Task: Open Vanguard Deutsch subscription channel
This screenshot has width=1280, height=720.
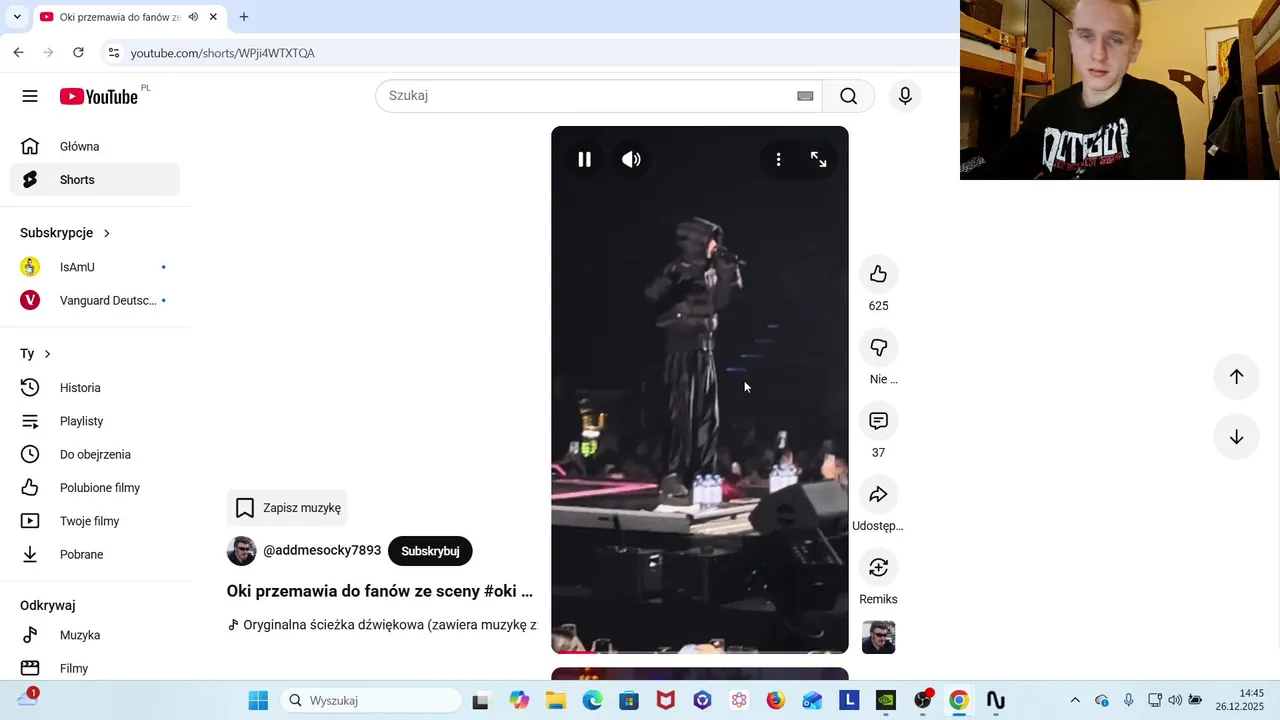Action: (95, 300)
